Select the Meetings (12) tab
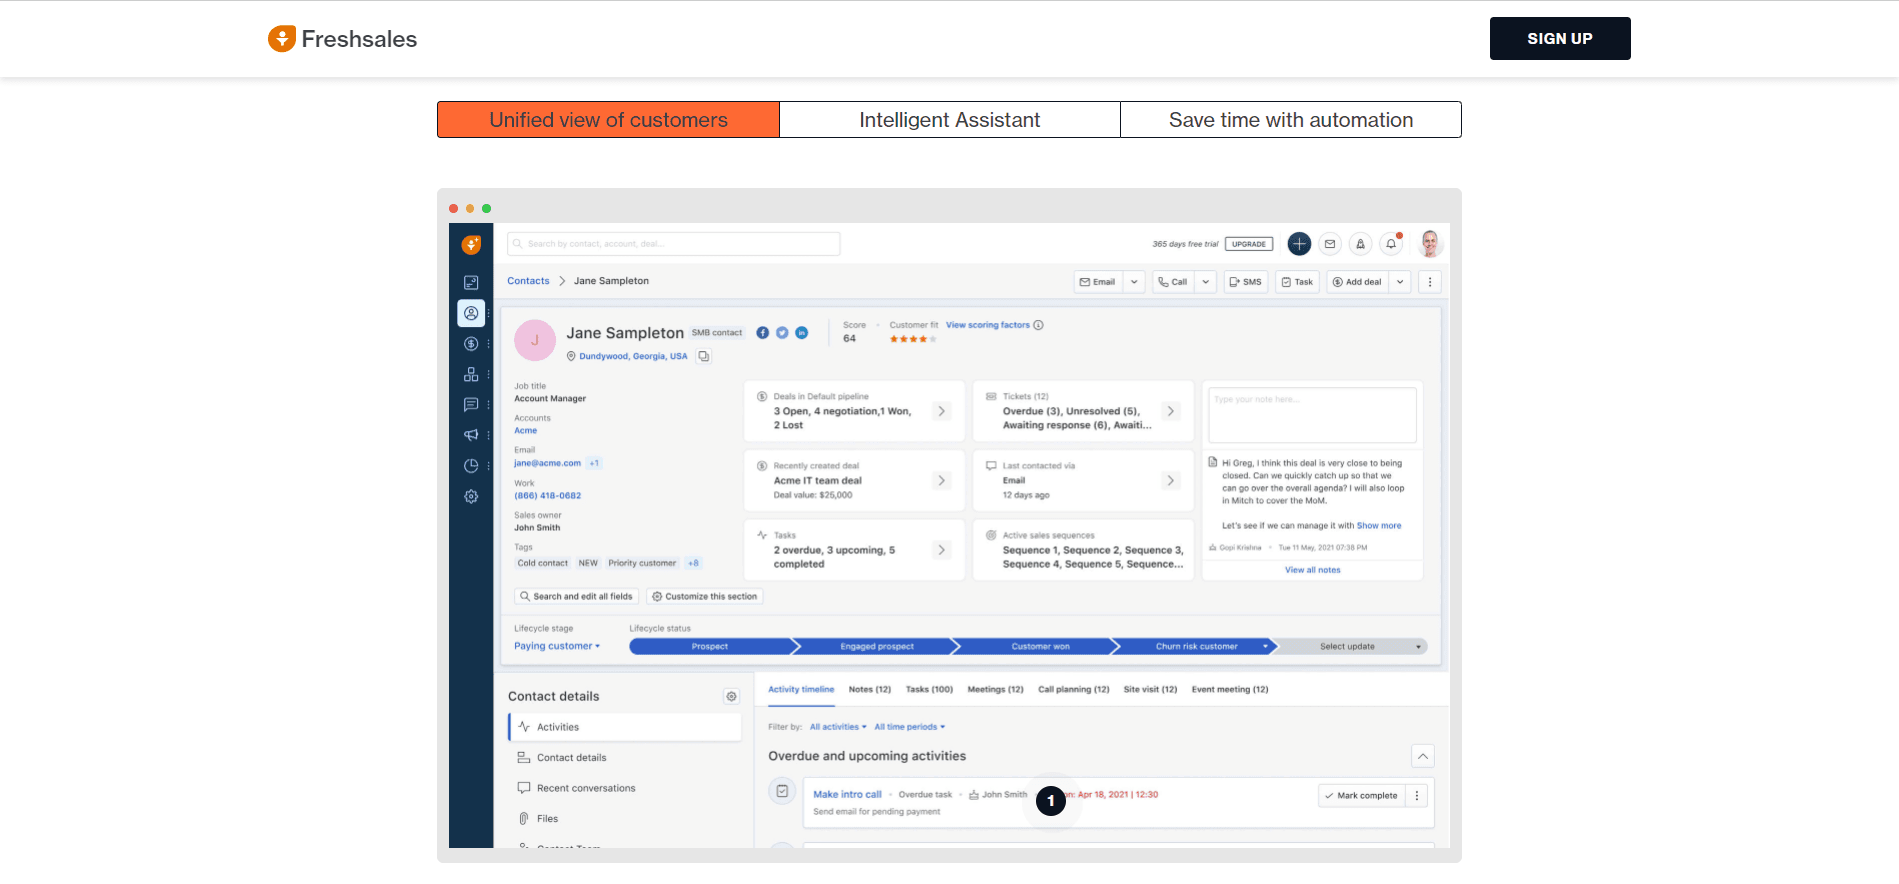Screen dimensions: 1899x884 pos(995,690)
